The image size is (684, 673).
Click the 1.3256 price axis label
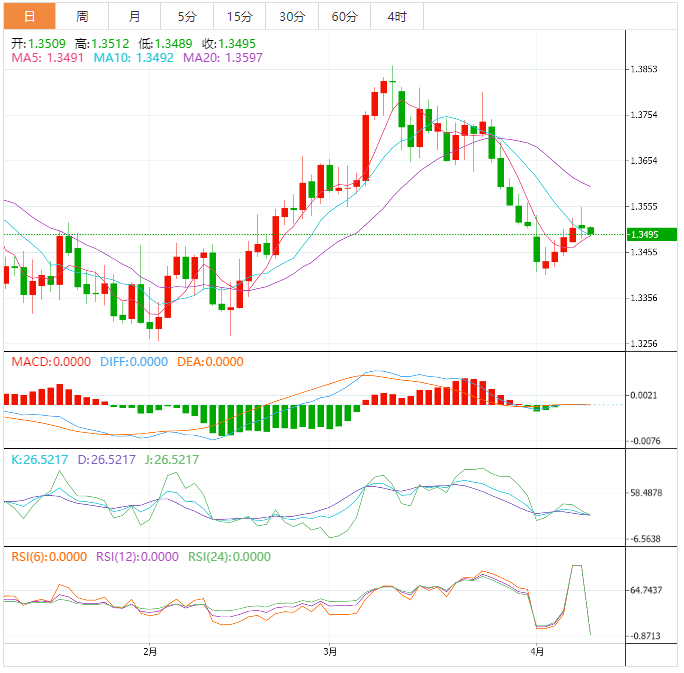point(644,344)
